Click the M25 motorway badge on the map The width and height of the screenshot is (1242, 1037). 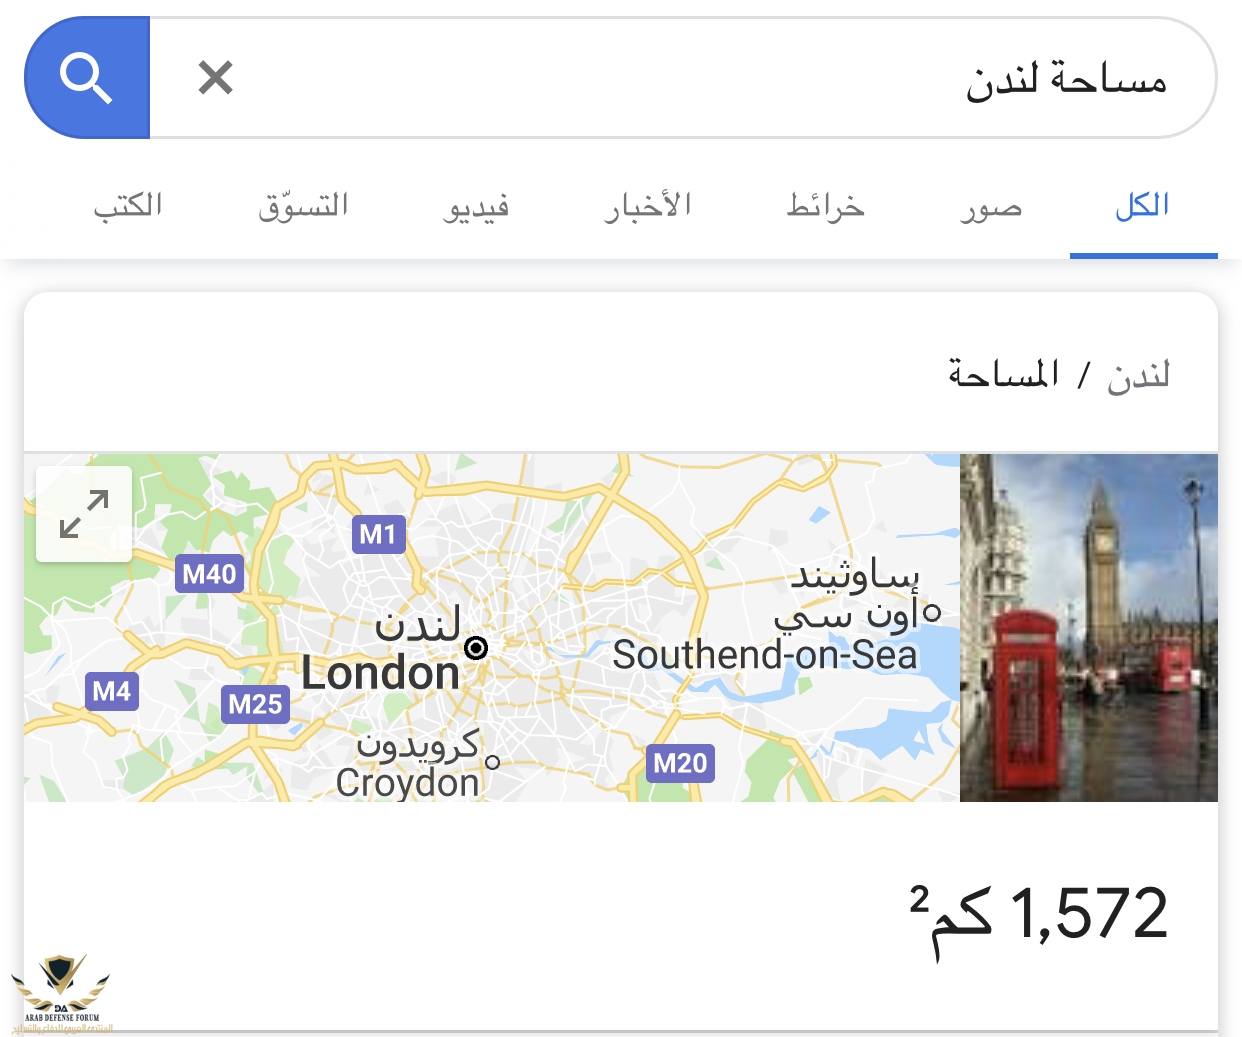pos(255,704)
